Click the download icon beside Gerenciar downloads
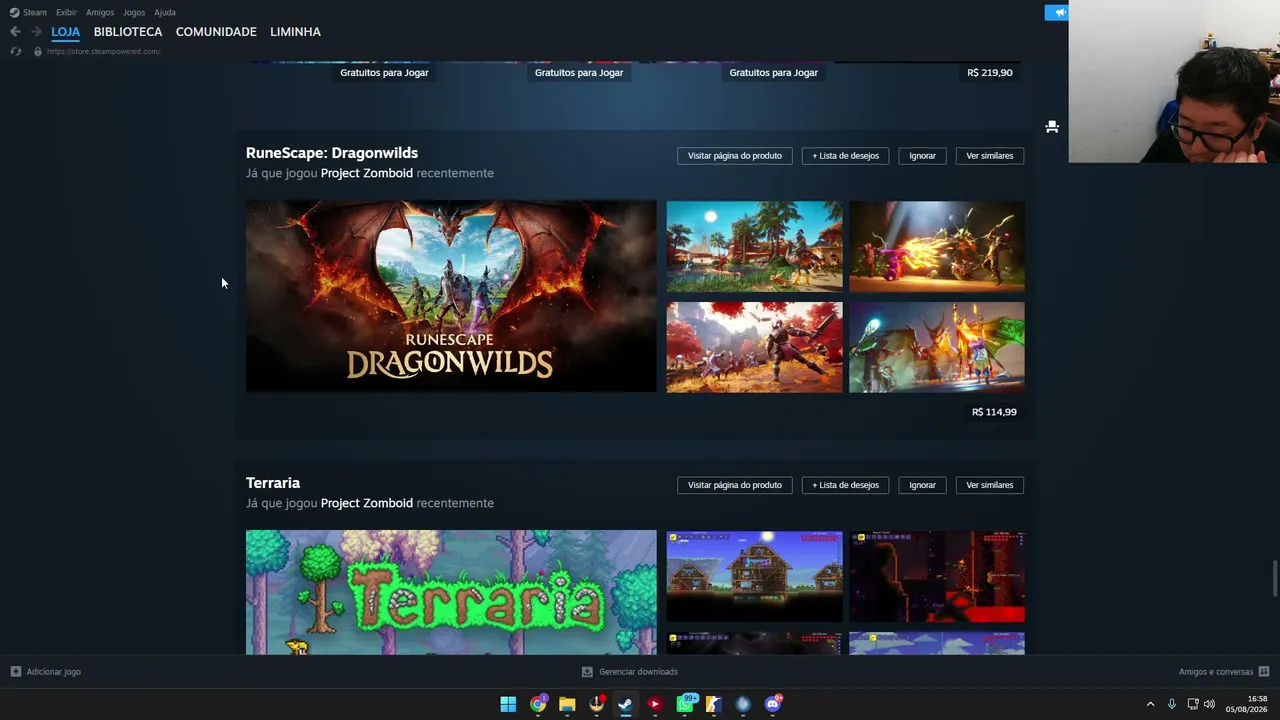Viewport: 1280px width, 720px height. 587,672
